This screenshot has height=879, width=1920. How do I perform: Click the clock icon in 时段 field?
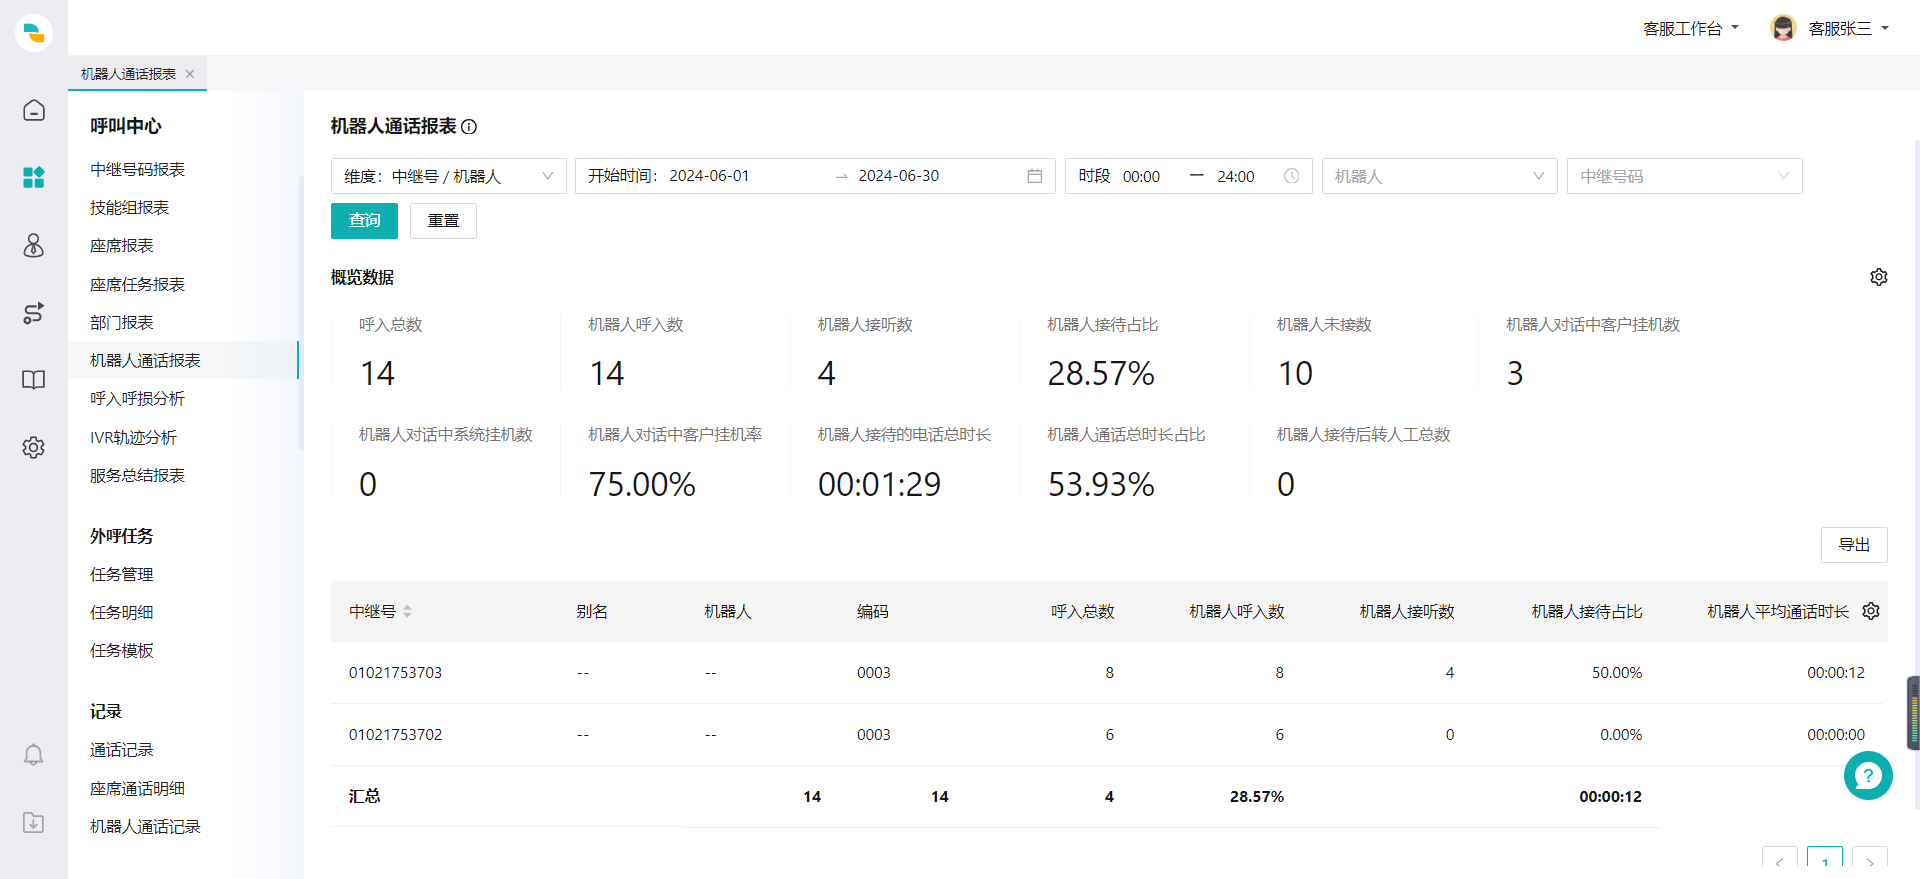pos(1292,176)
